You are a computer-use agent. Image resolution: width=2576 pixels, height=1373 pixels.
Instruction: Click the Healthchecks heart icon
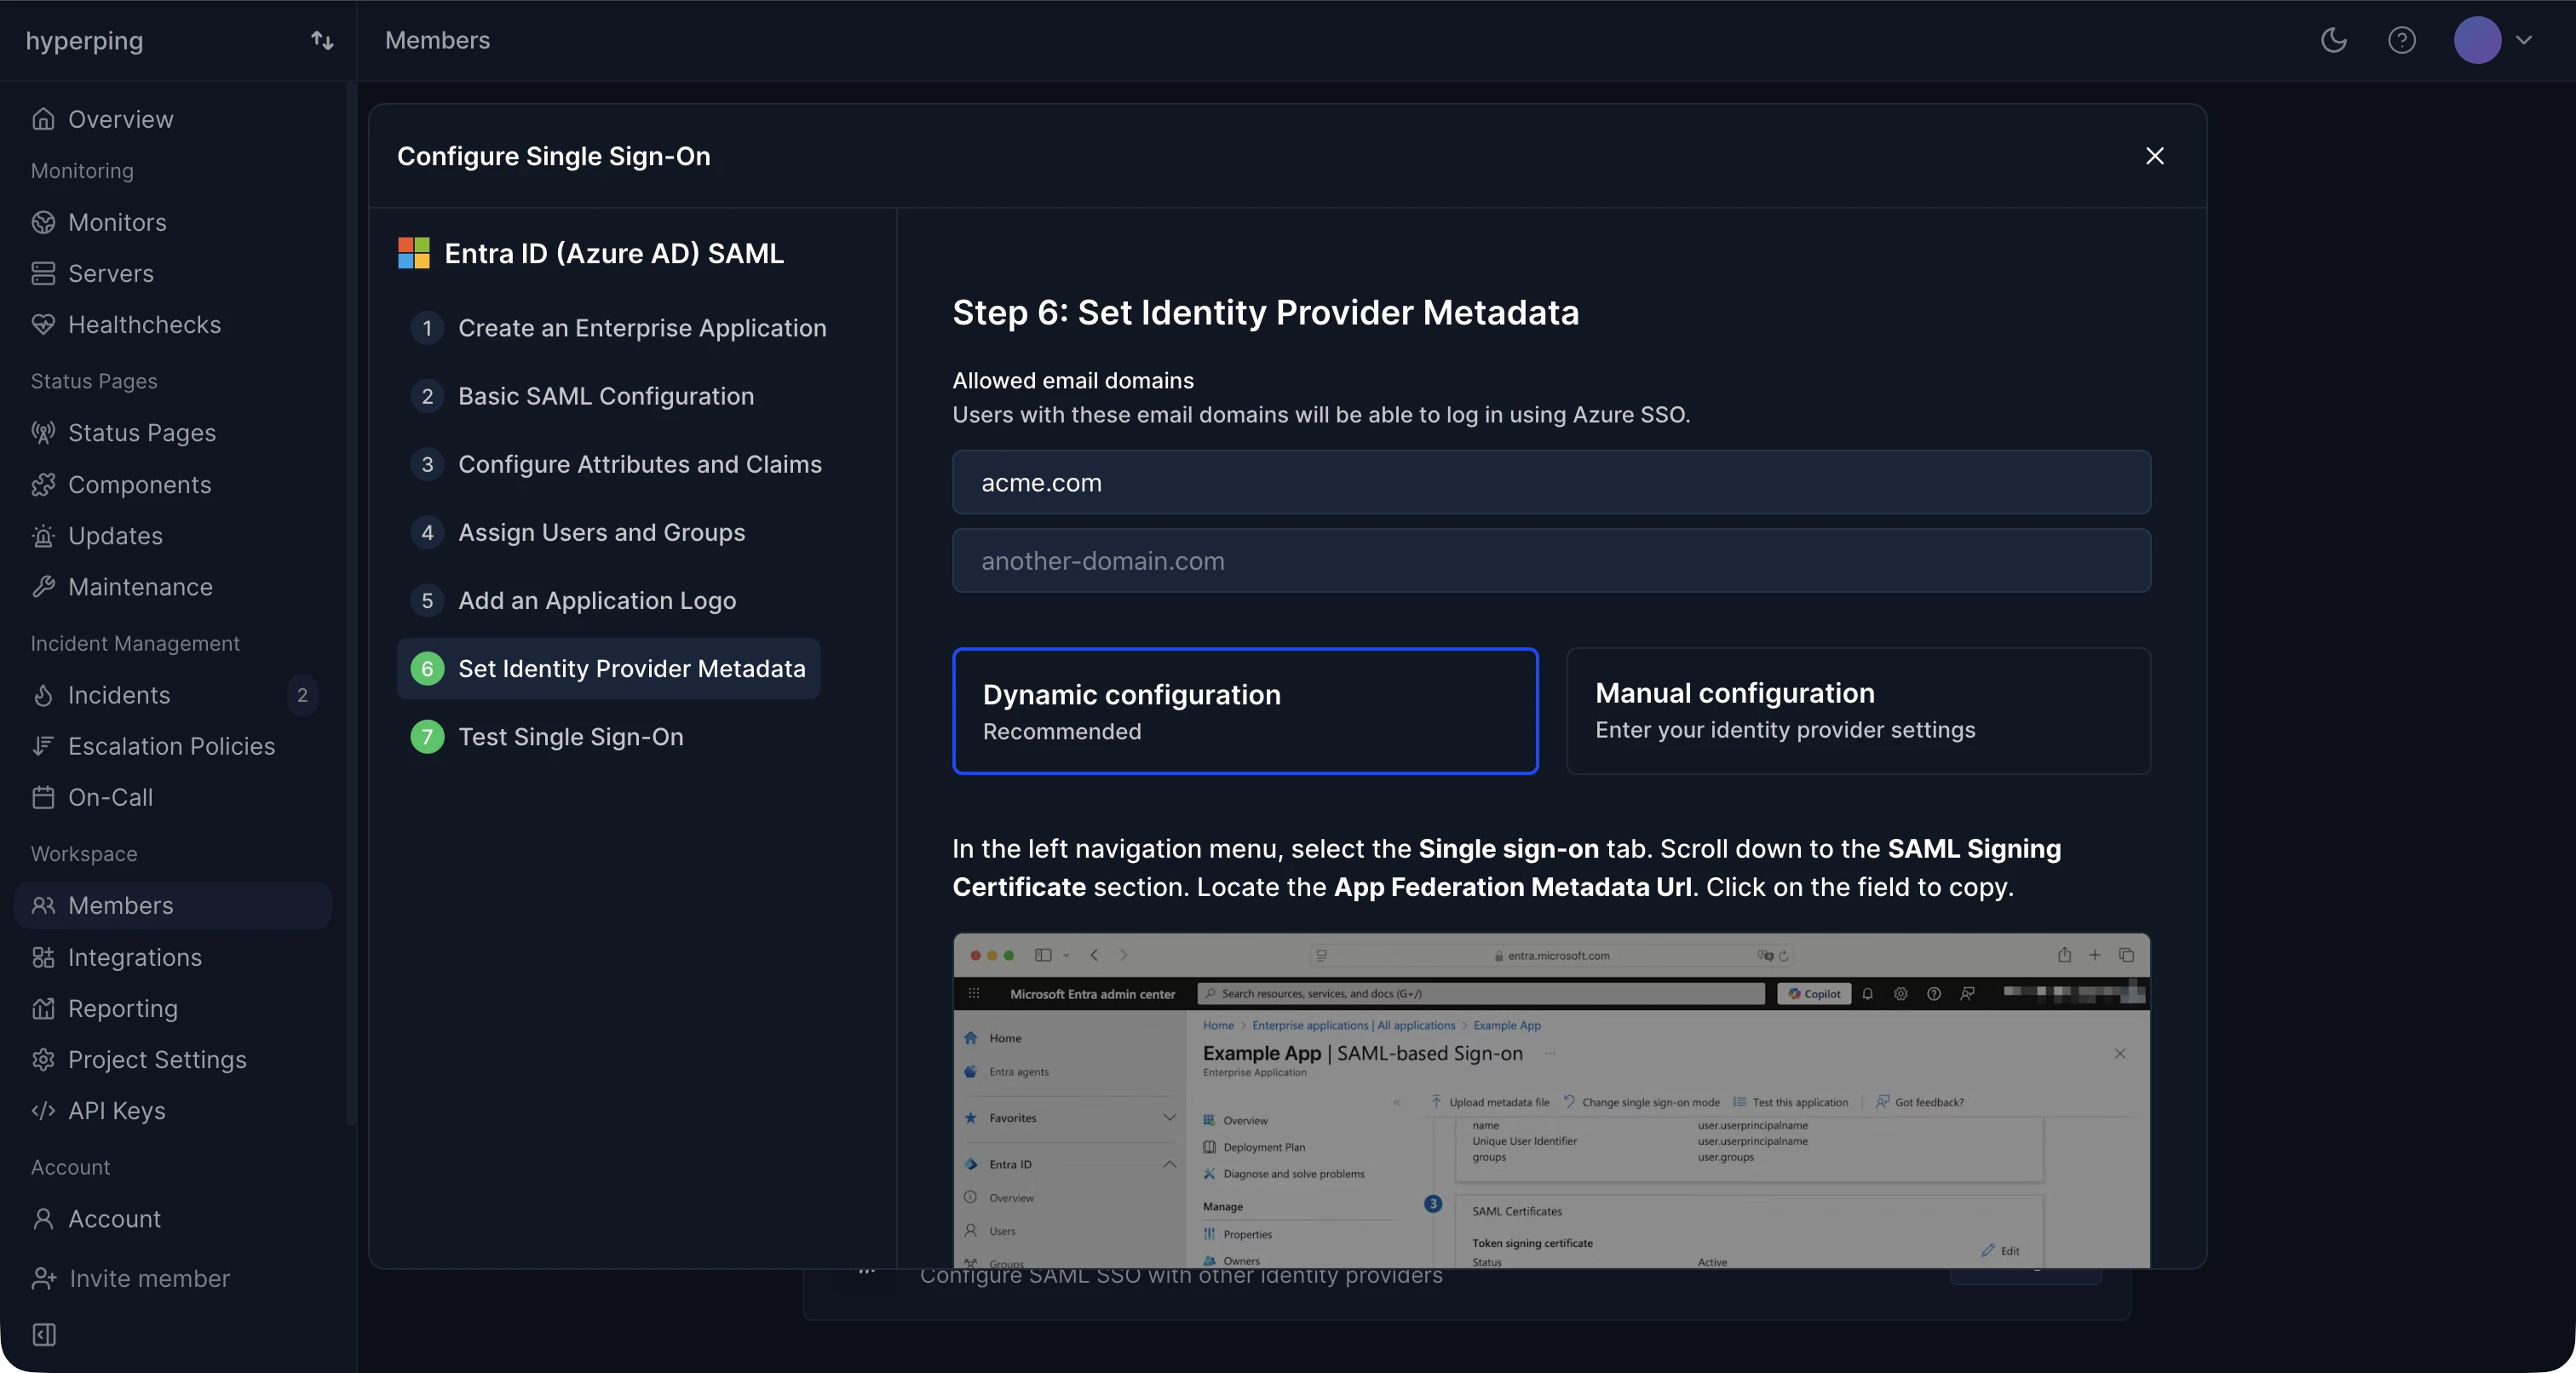(43, 324)
